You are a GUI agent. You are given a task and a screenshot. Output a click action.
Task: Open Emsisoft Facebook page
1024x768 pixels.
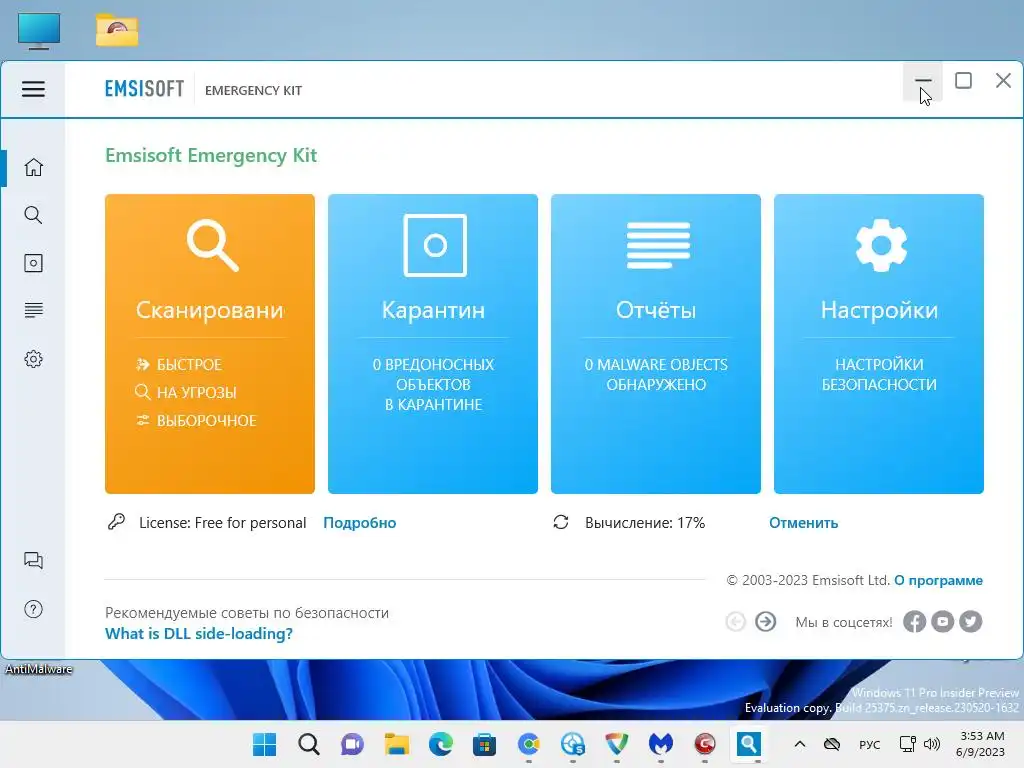coord(914,622)
